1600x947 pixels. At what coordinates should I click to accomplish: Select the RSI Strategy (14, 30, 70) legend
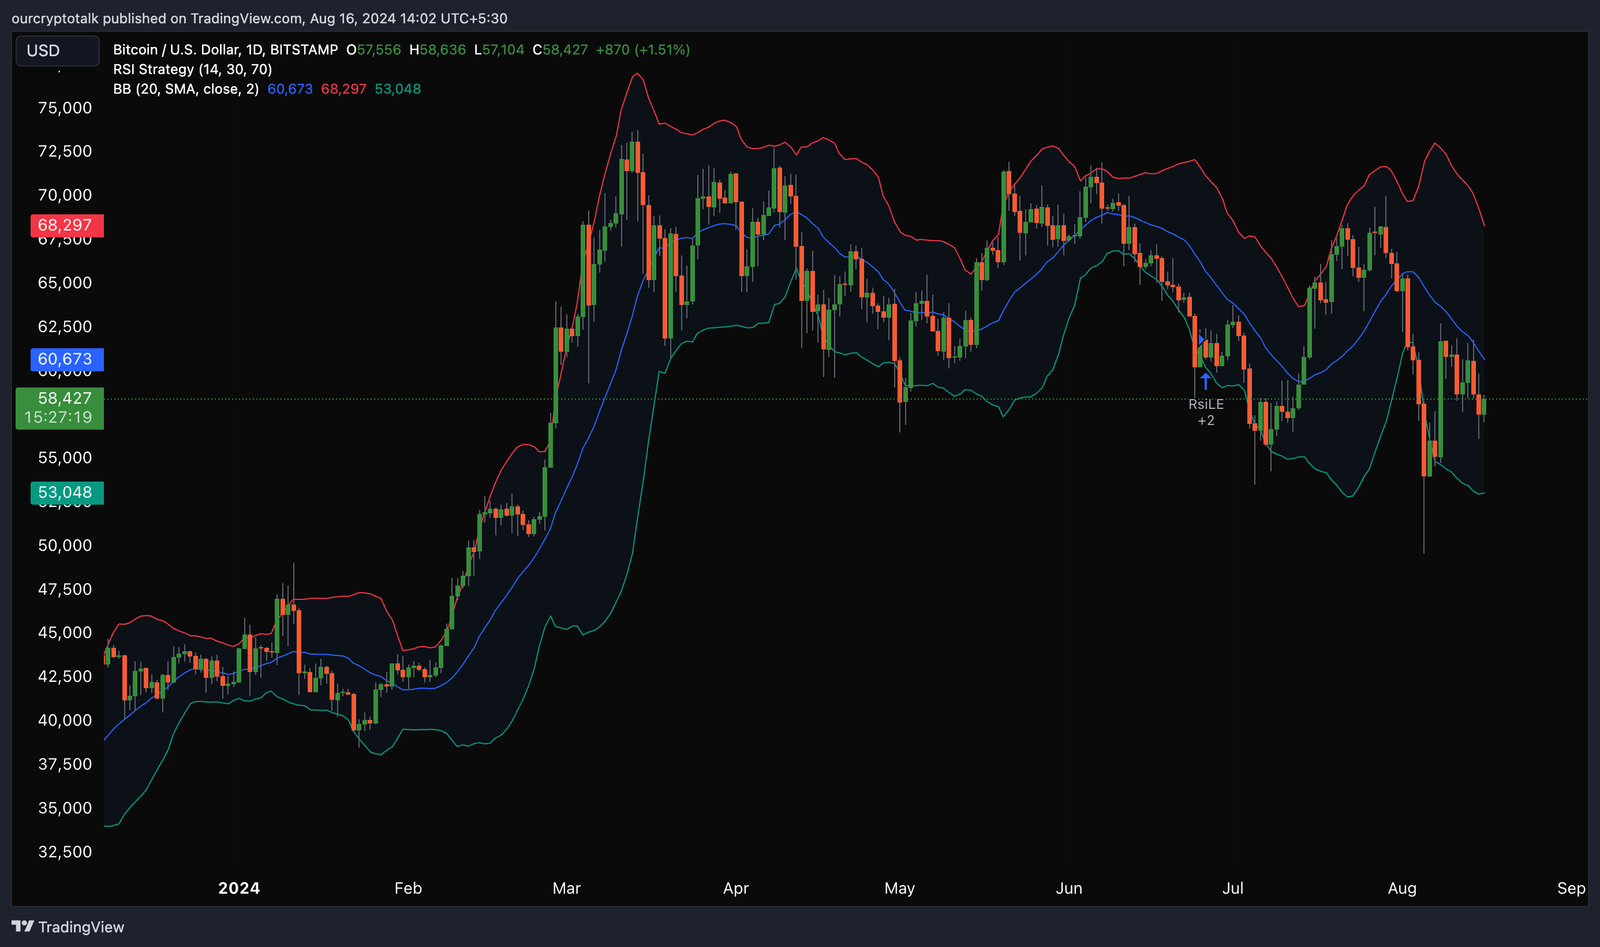coord(192,69)
